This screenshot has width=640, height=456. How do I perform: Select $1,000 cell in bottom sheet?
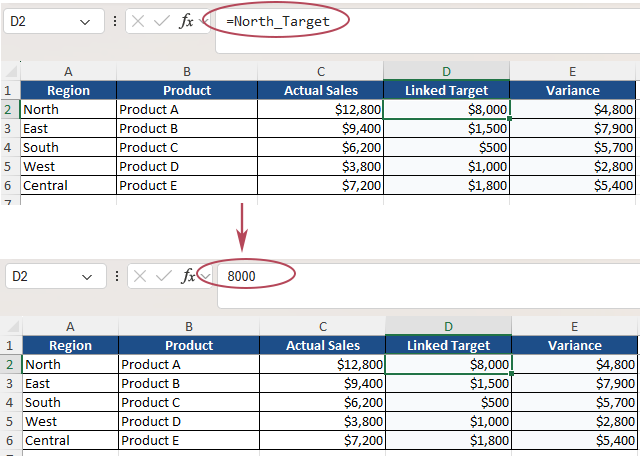[x=449, y=422]
